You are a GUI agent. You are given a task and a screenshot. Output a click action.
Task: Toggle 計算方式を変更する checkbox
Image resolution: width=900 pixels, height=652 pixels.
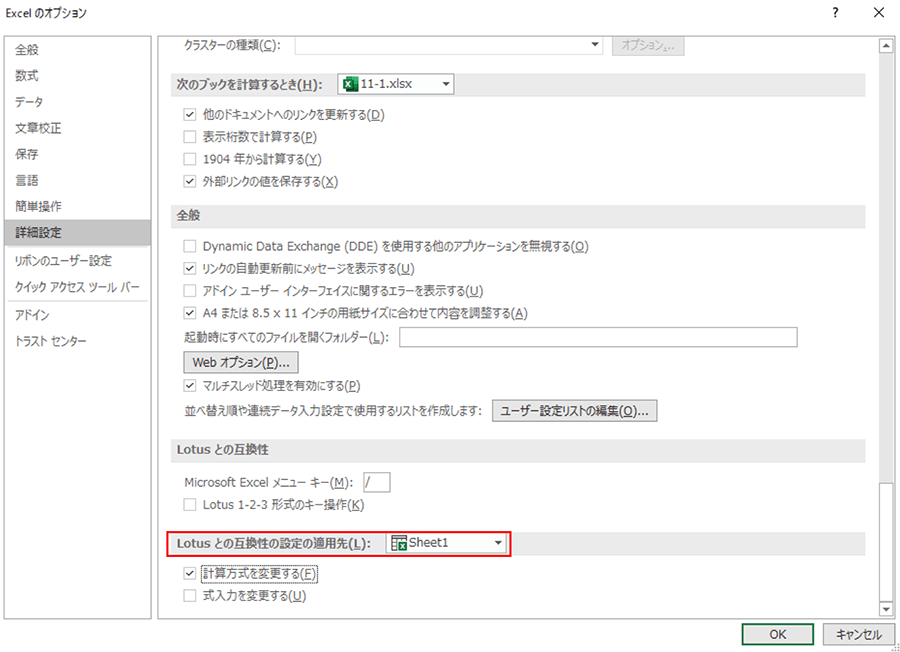click(189, 573)
